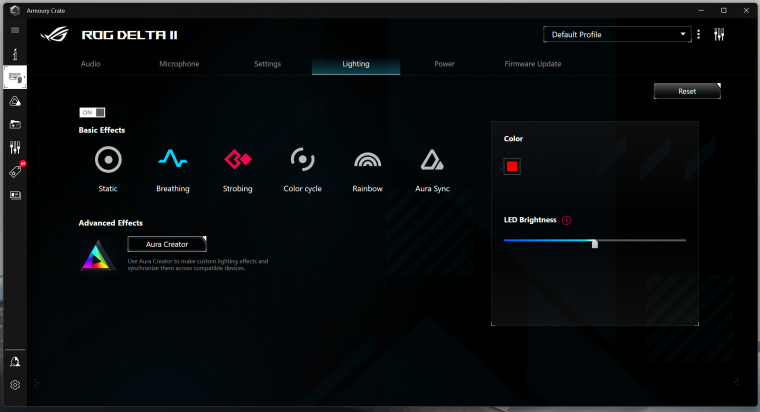
Task: Open the red color swatch picker
Action: (512, 167)
